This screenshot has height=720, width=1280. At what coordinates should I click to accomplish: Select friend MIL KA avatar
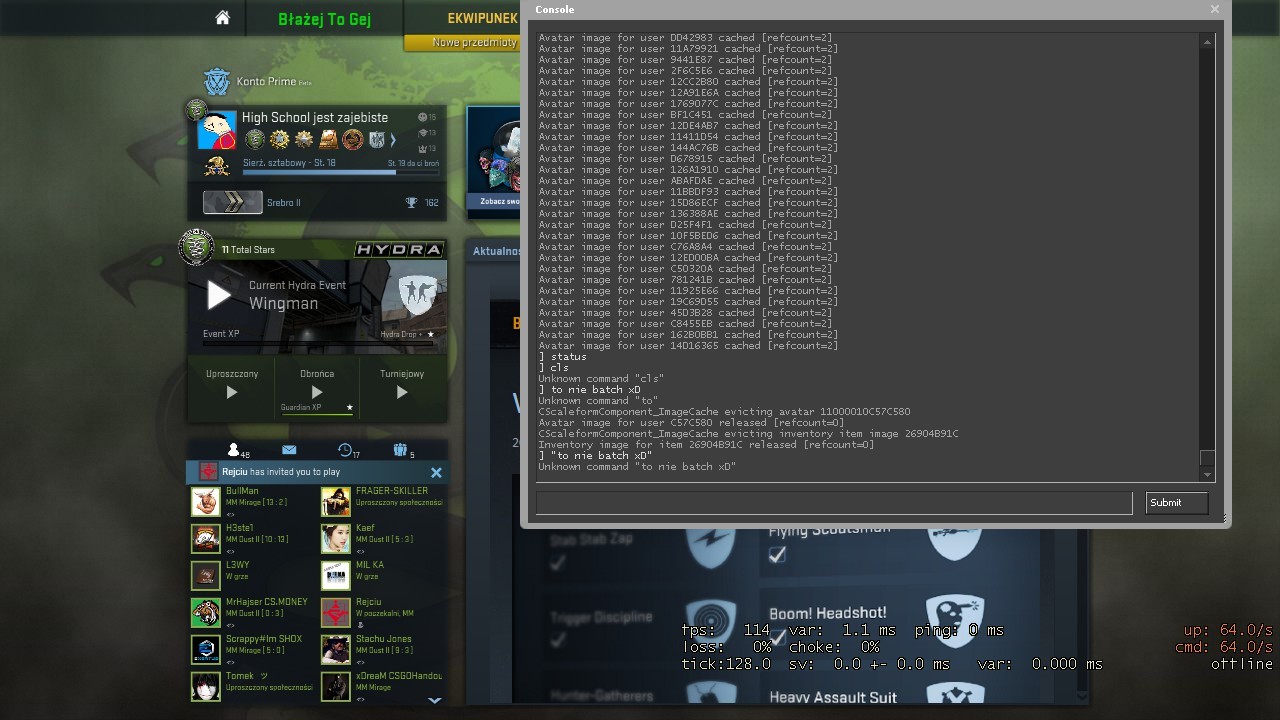(336, 576)
